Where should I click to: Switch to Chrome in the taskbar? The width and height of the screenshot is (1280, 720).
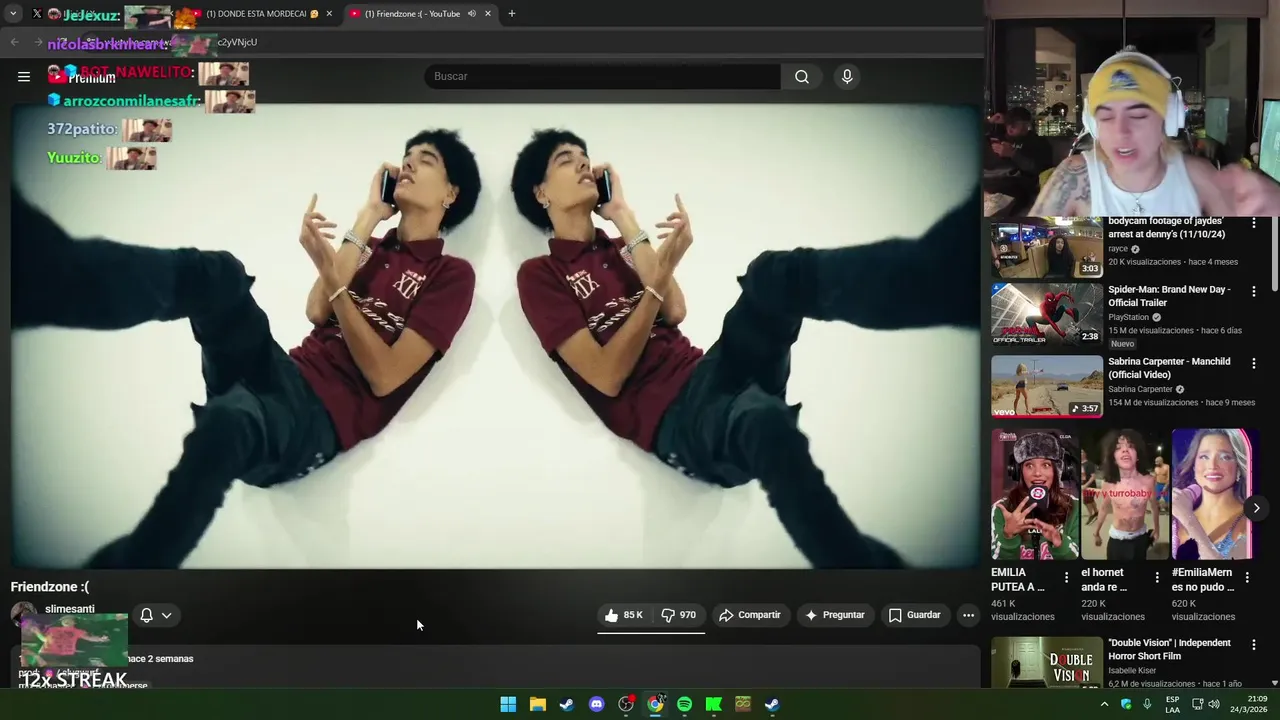tap(655, 704)
